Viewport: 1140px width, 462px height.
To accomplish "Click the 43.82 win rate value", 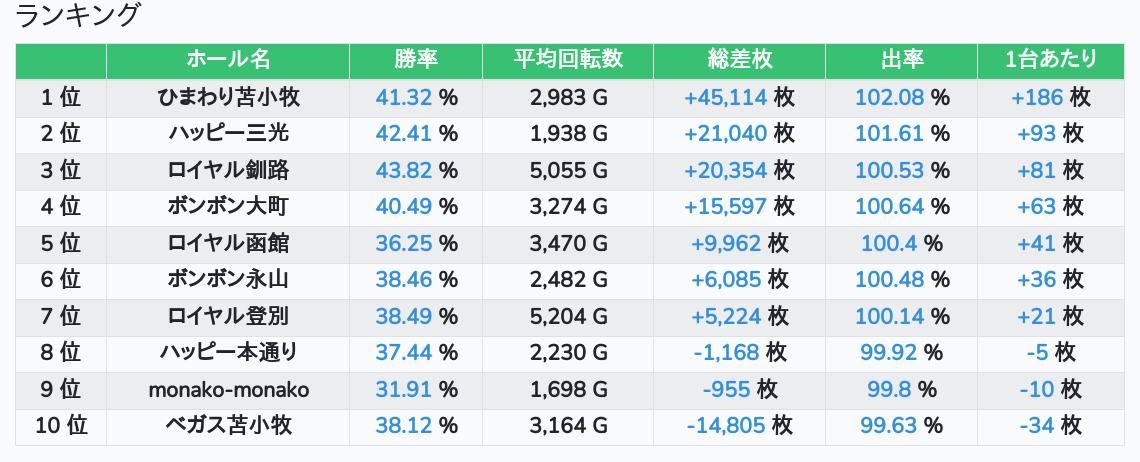I will pyautogui.click(x=403, y=170).
